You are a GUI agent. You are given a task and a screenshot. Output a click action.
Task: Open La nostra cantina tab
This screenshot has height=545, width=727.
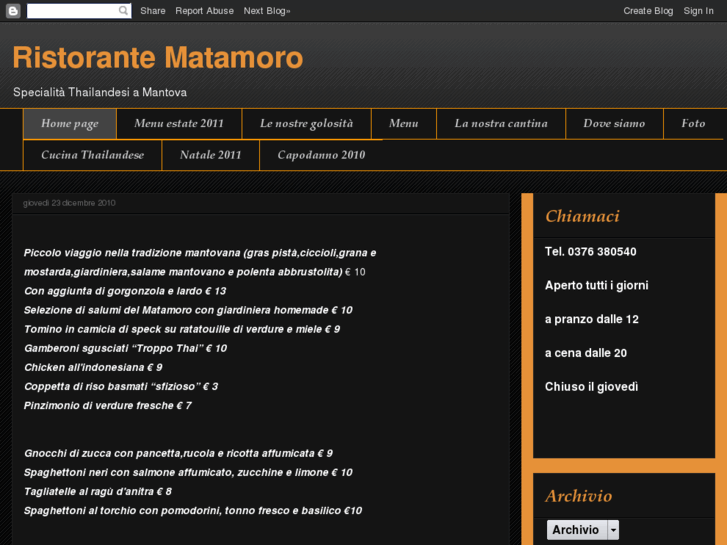(x=501, y=124)
